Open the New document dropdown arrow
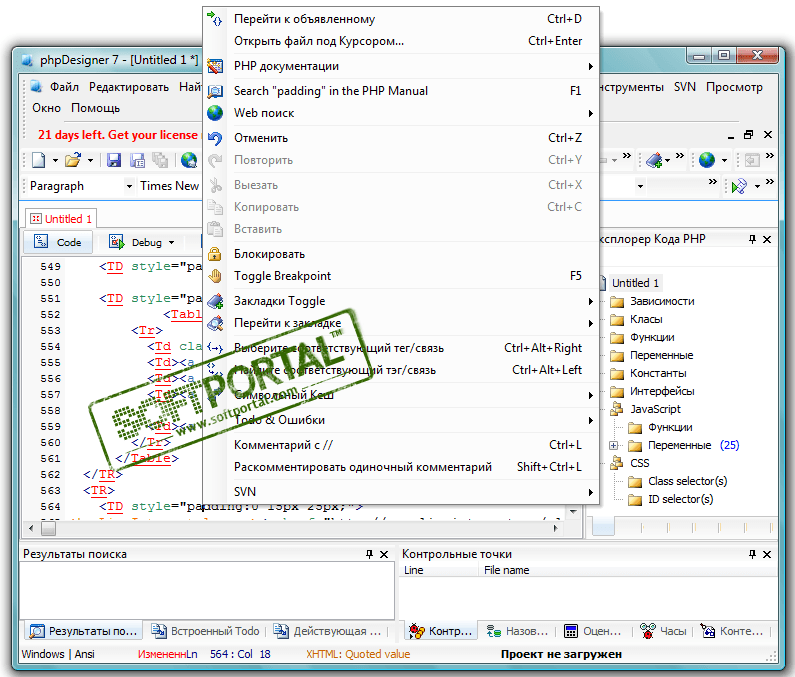 55,161
